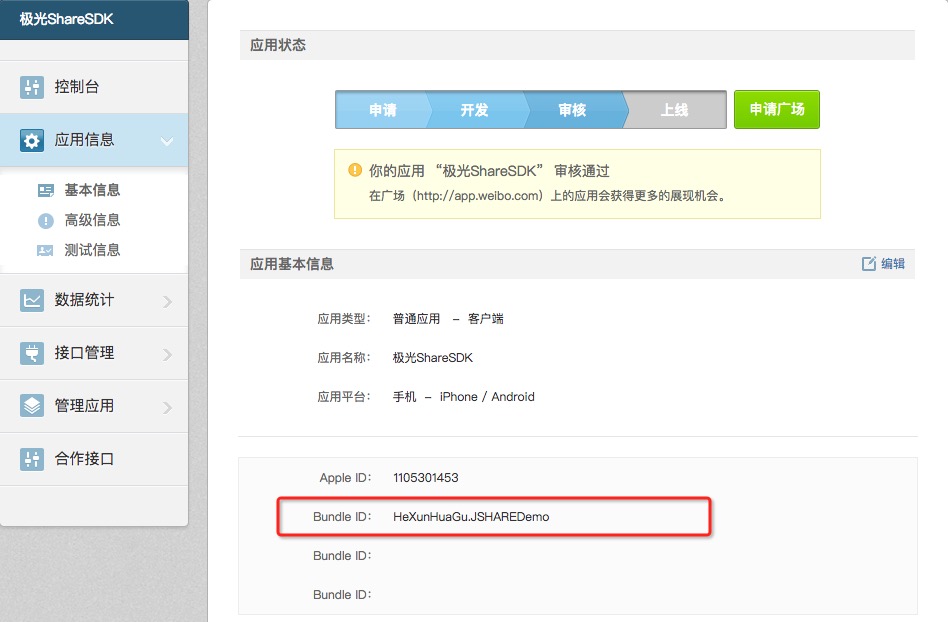This screenshot has height=622, width=948.
Task: Open 高级信息 submenu item
Action: (x=92, y=220)
